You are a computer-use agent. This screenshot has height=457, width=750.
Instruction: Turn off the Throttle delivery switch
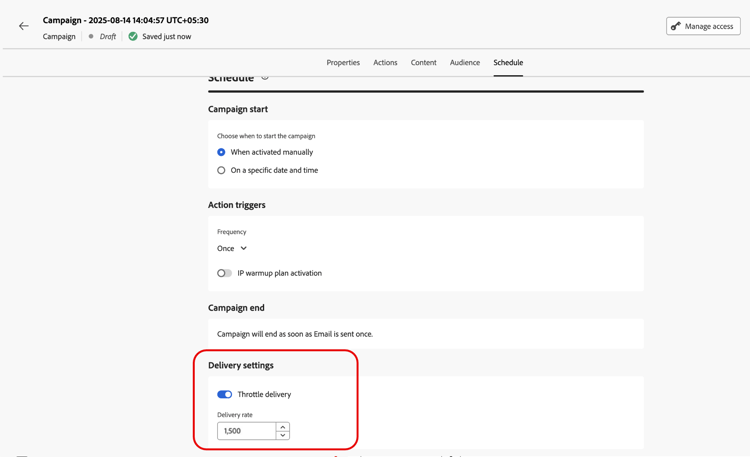click(224, 394)
